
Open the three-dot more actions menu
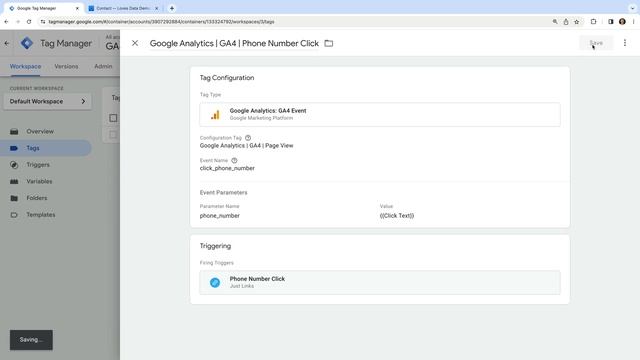[624, 42]
